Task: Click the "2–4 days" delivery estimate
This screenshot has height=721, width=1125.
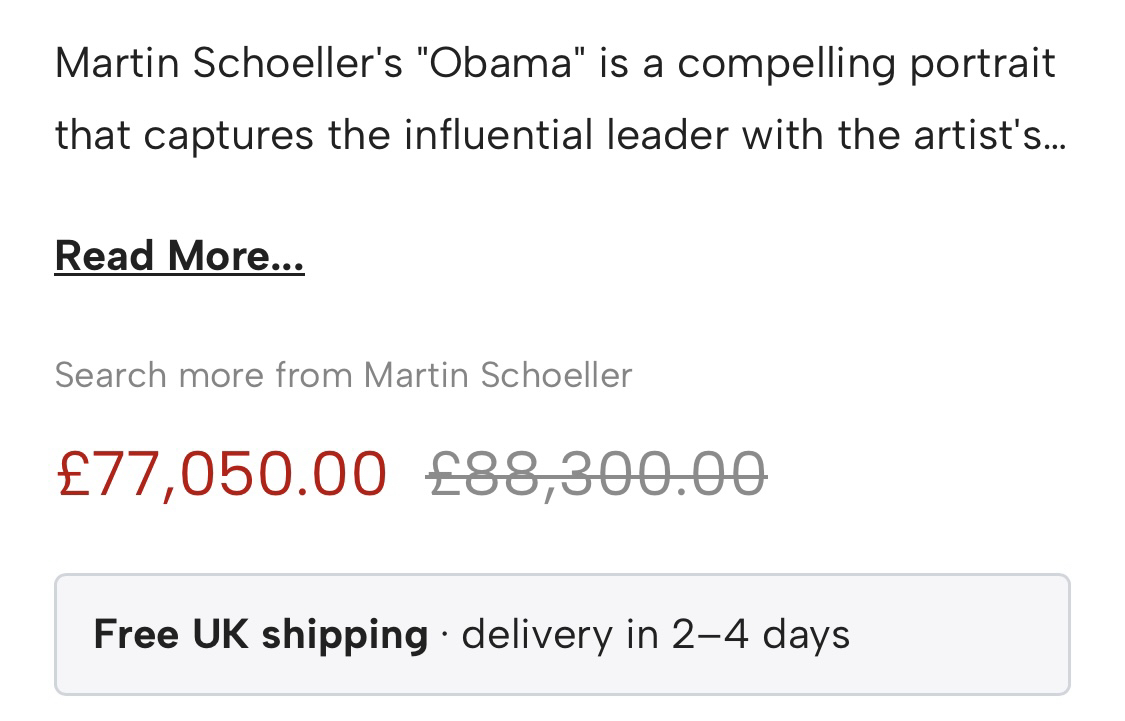Action: tap(760, 634)
